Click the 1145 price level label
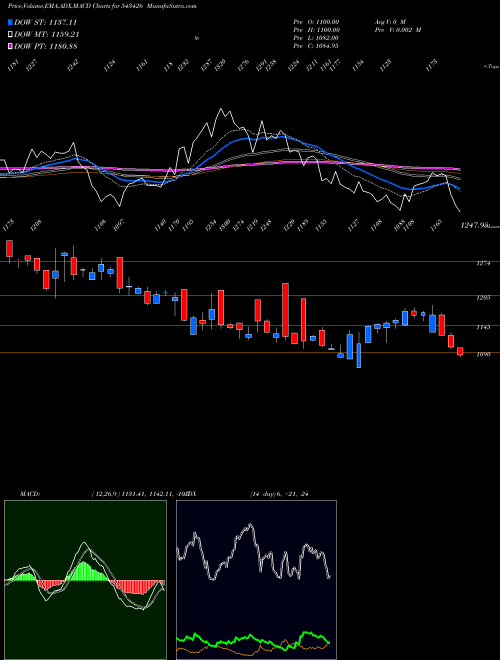Image resolution: width=500 pixels, height=660 pixels. coord(483,327)
